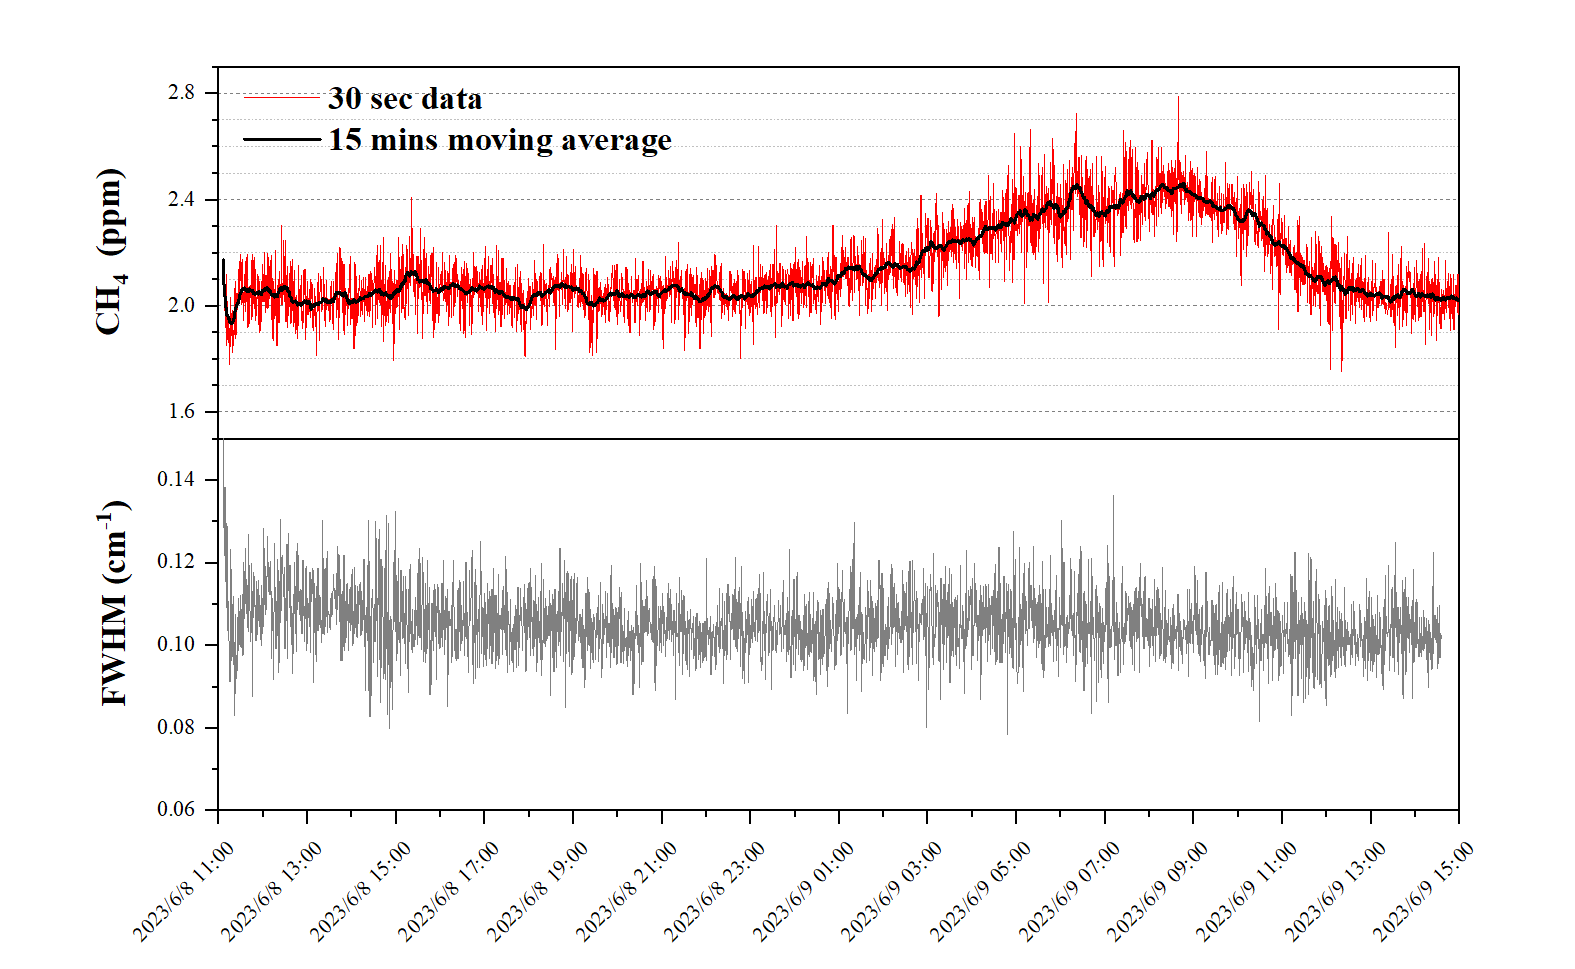Click the 0.08 tick label on FWHM axis

click(x=176, y=727)
